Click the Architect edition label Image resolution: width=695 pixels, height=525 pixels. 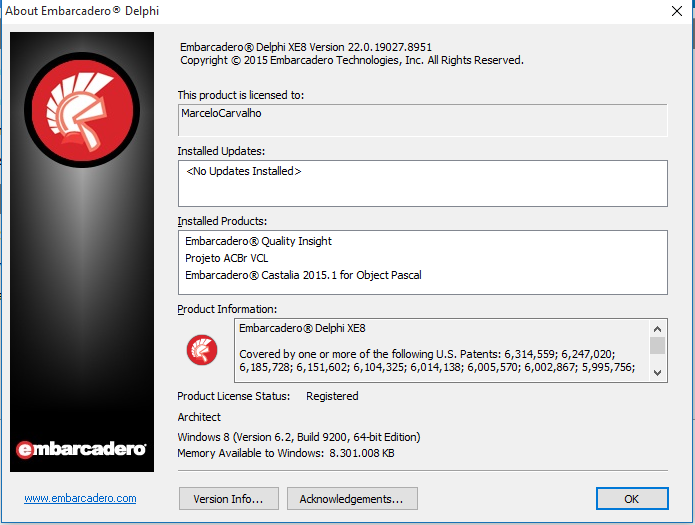[199, 417]
